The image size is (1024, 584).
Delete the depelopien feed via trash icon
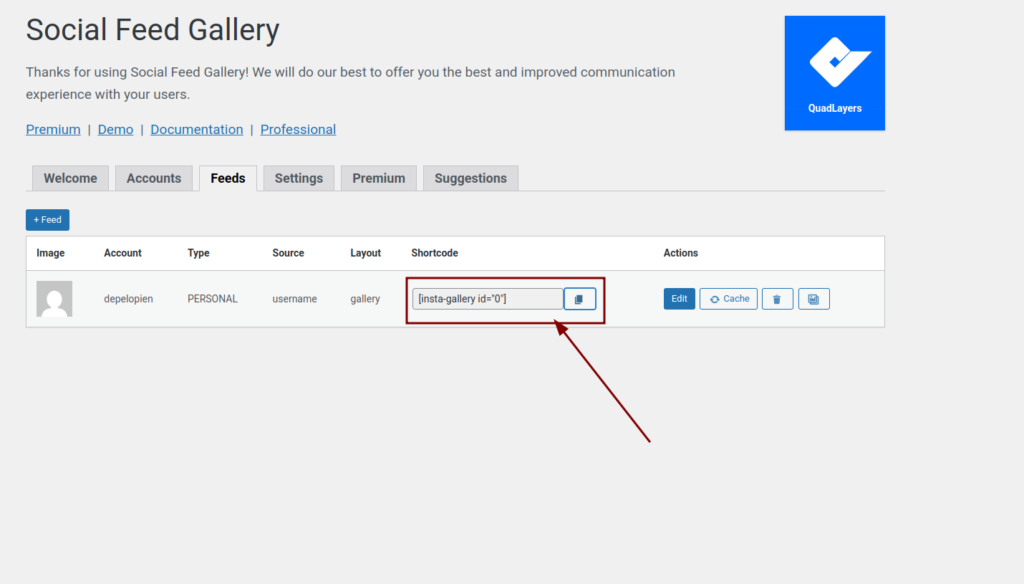point(777,299)
